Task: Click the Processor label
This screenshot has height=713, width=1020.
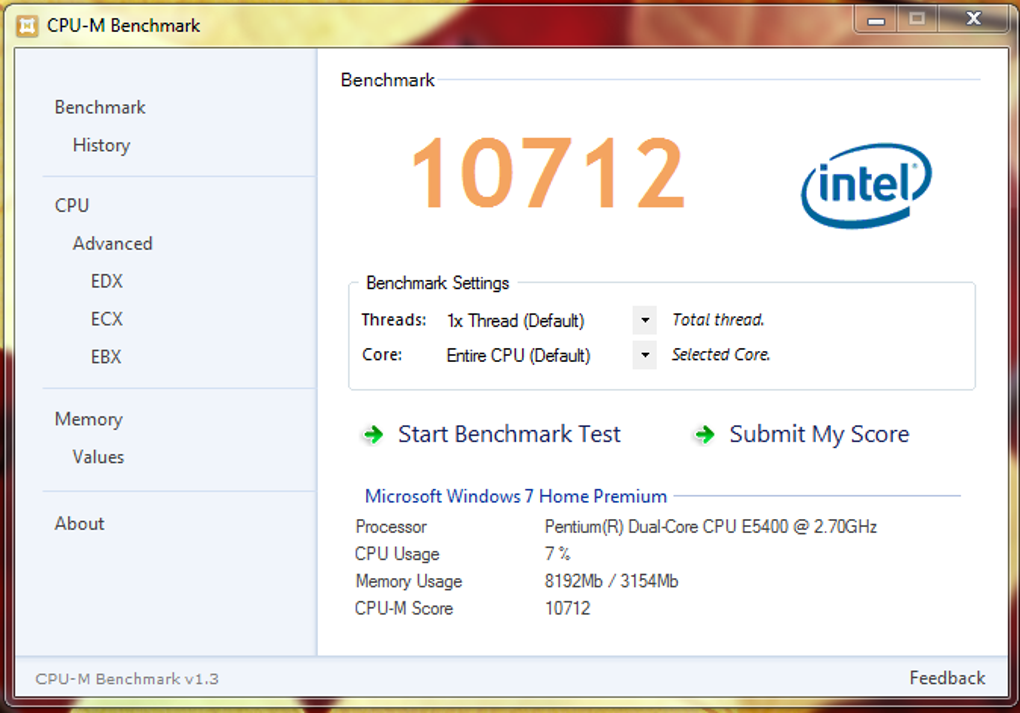Action: point(391,526)
